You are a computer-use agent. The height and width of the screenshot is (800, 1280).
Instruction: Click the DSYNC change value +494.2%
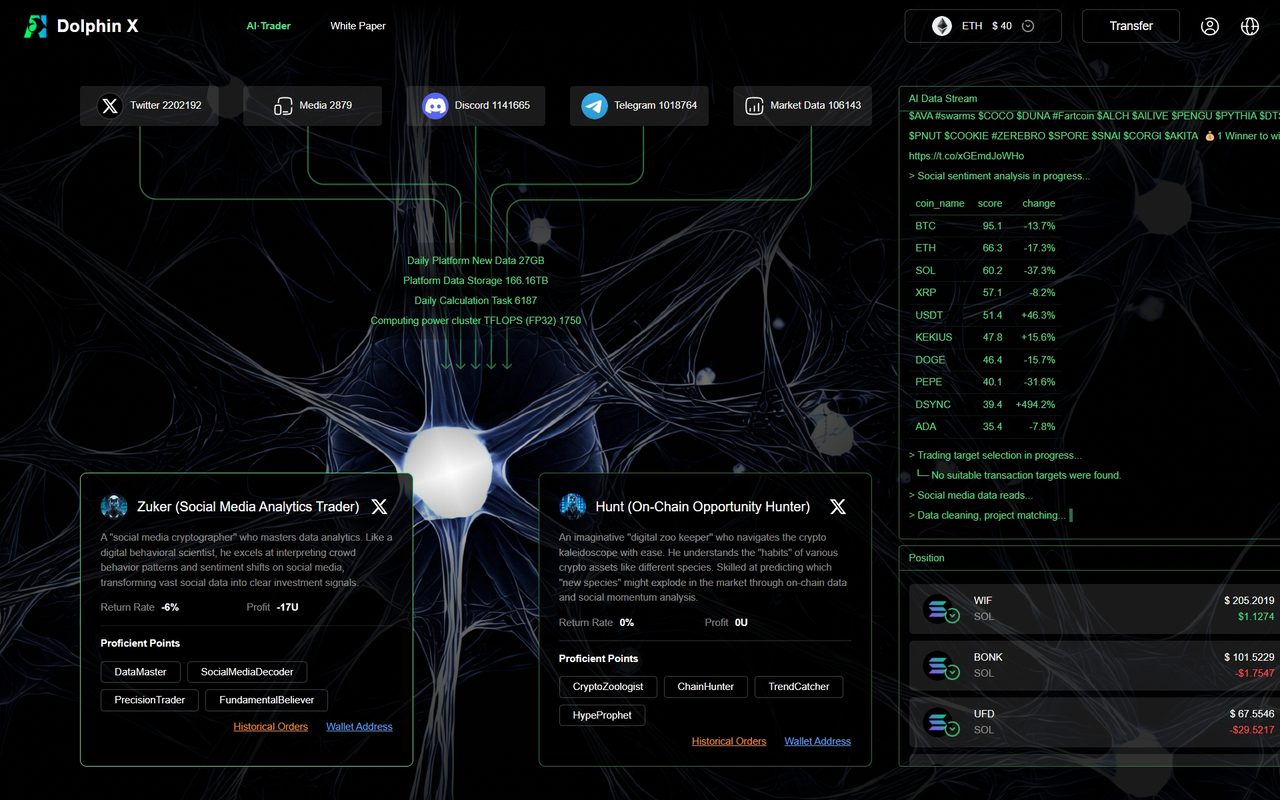1035,405
